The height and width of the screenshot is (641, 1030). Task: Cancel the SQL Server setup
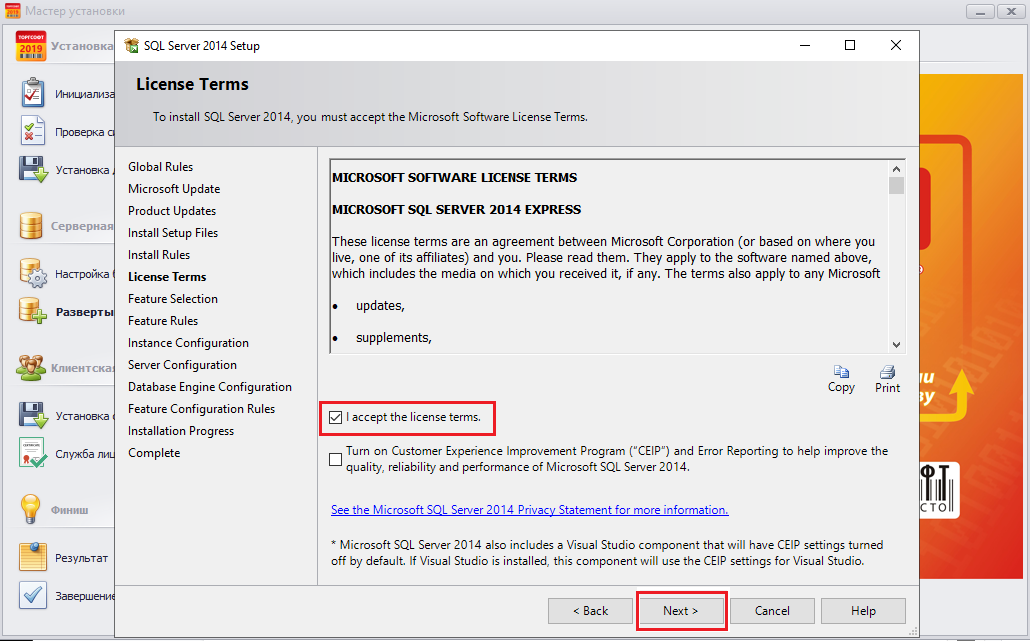[772, 611]
